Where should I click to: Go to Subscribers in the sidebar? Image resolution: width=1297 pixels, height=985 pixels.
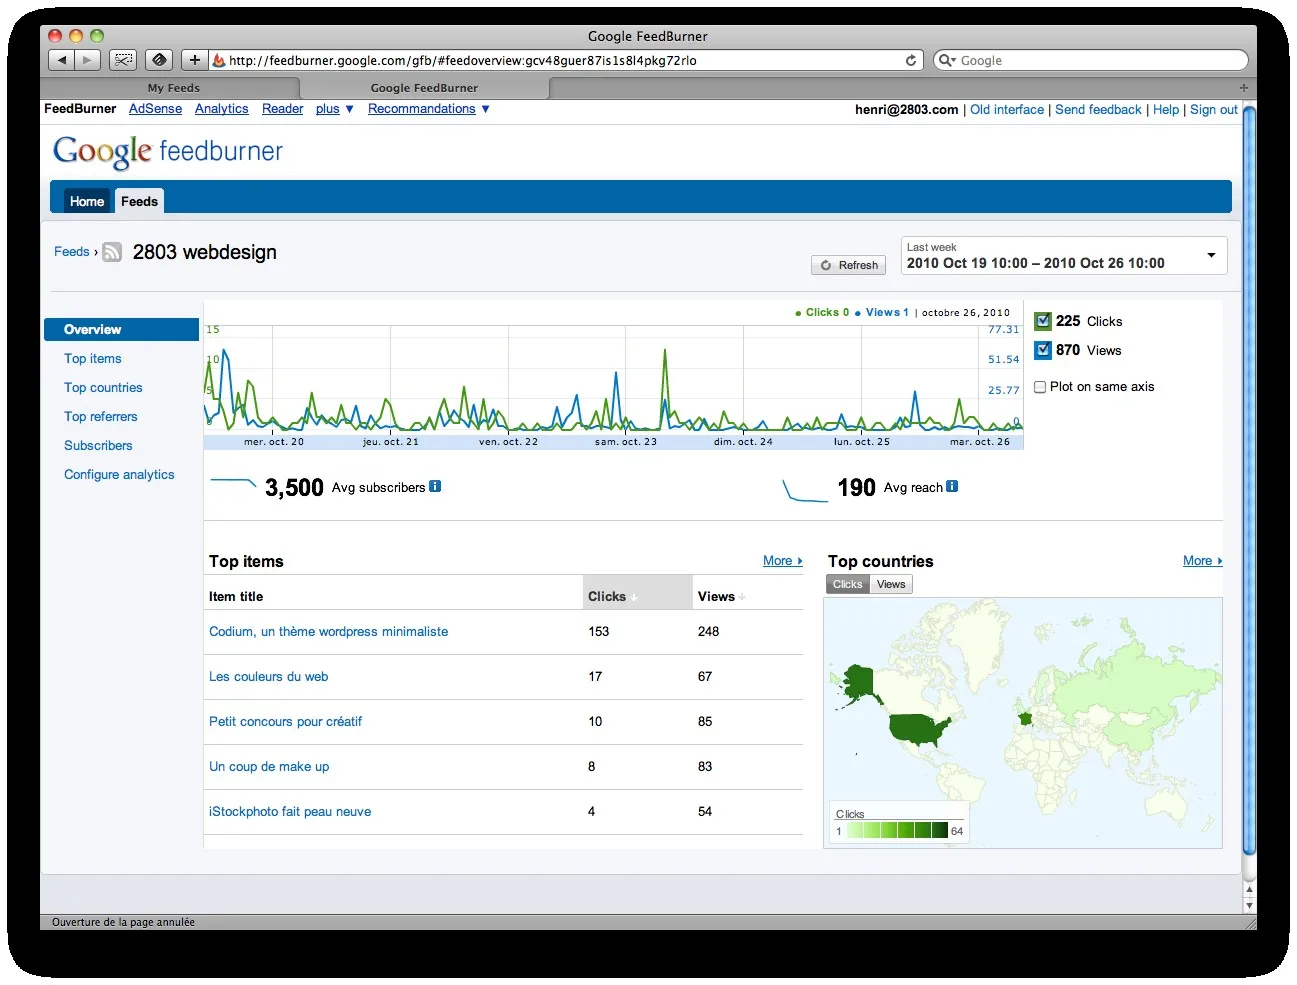98,446
